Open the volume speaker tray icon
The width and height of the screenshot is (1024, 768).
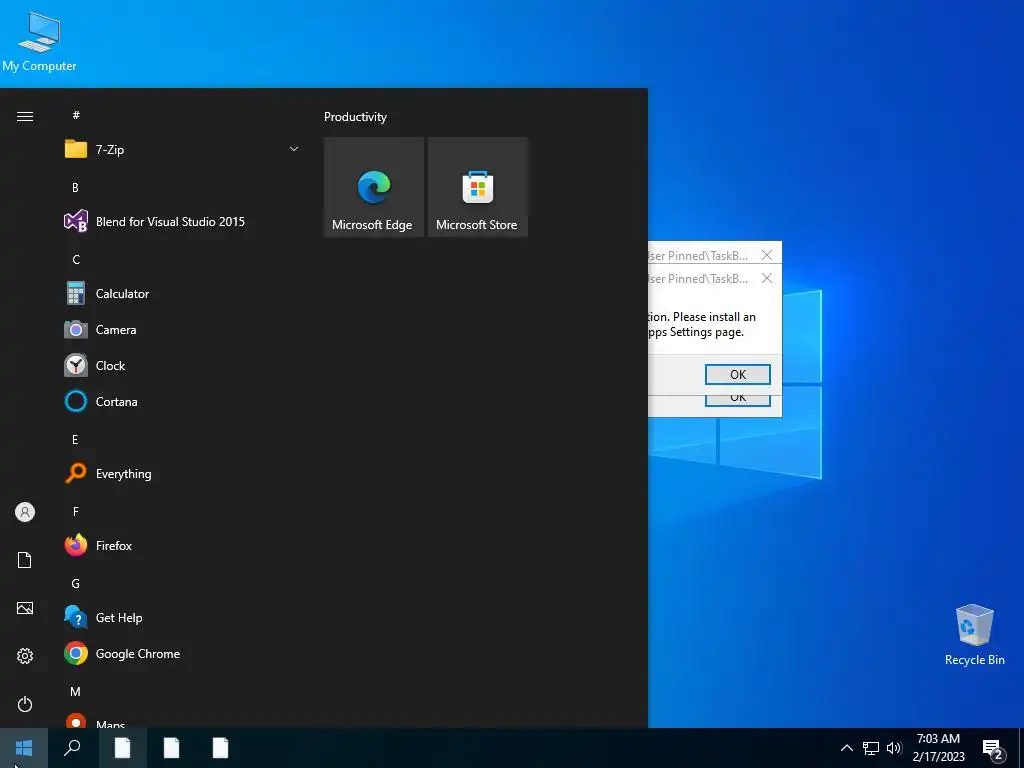[x=894, y=748]
